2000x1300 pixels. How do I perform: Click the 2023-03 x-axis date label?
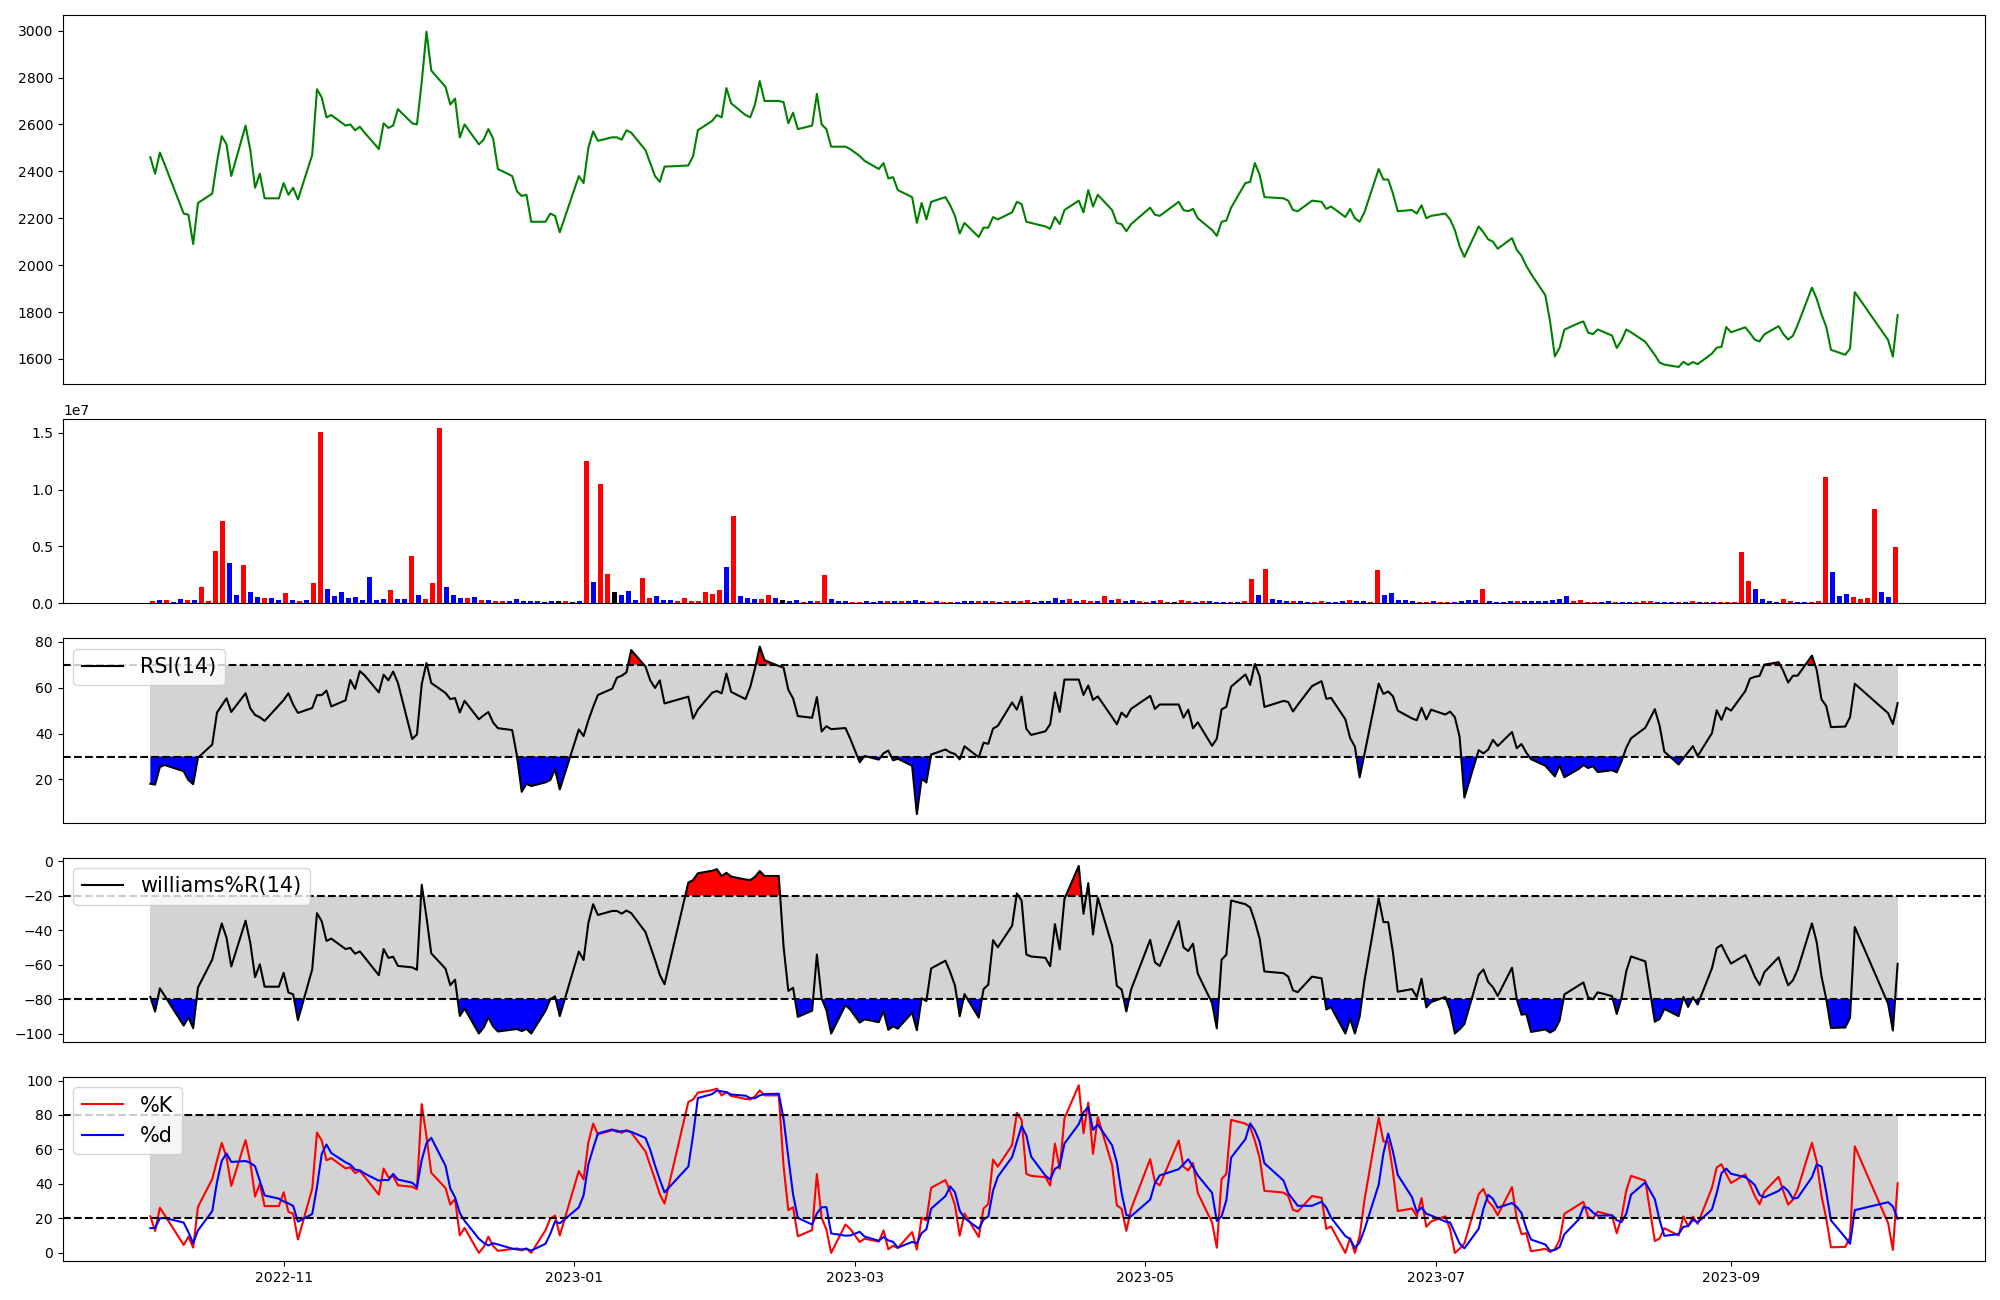coord(856,1277)
